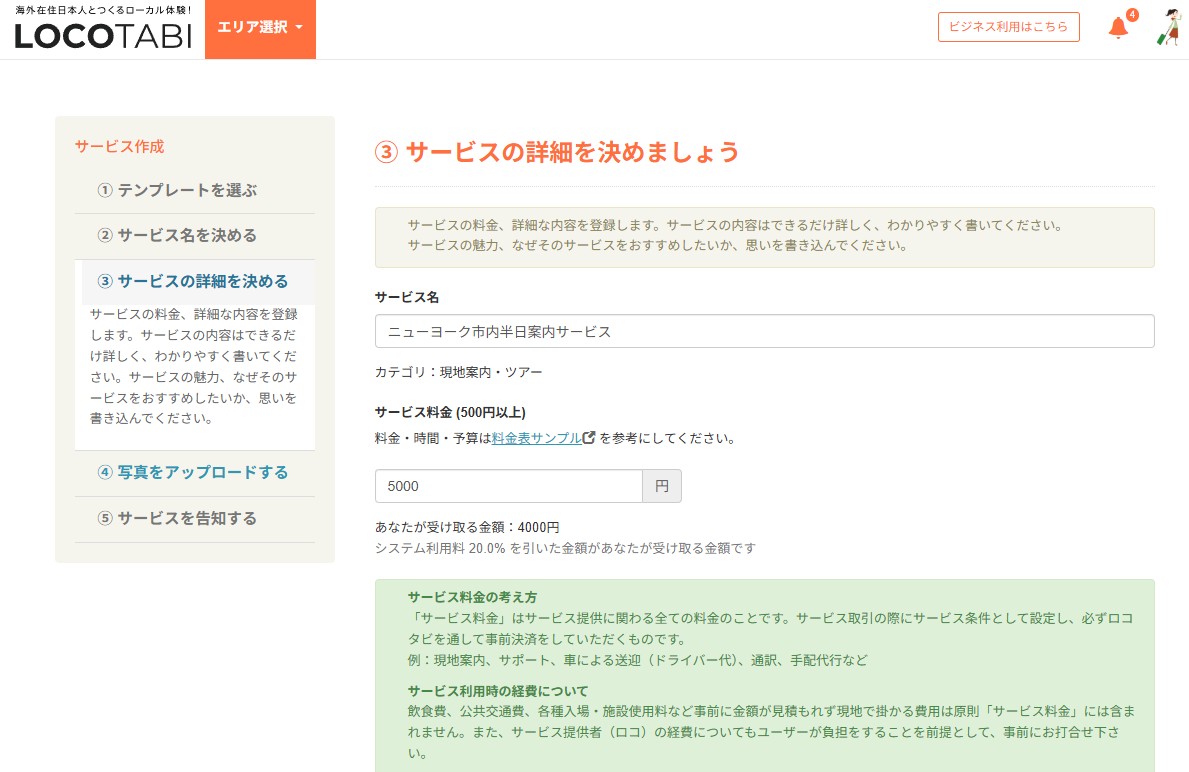Click the LOCOTABI logo
1189x772 pixels.
pos(103,29)
